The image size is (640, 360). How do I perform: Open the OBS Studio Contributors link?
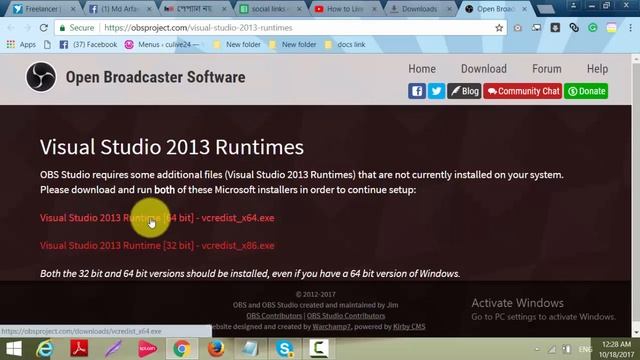pos(346,316)
